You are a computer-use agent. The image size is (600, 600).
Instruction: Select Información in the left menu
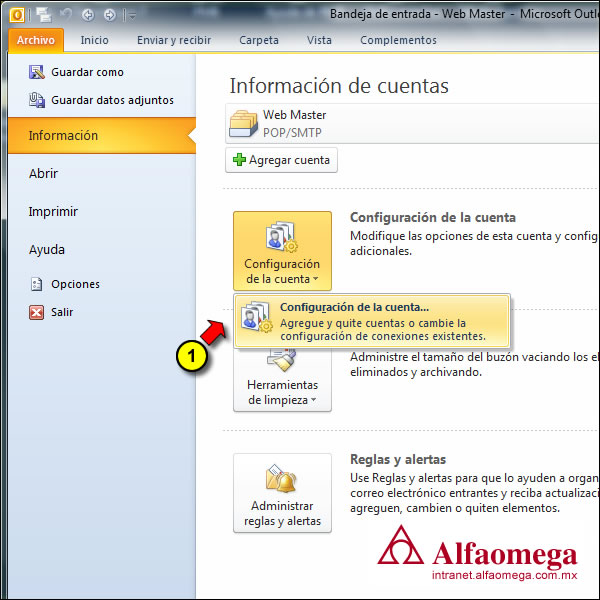[x=102, y=135]
